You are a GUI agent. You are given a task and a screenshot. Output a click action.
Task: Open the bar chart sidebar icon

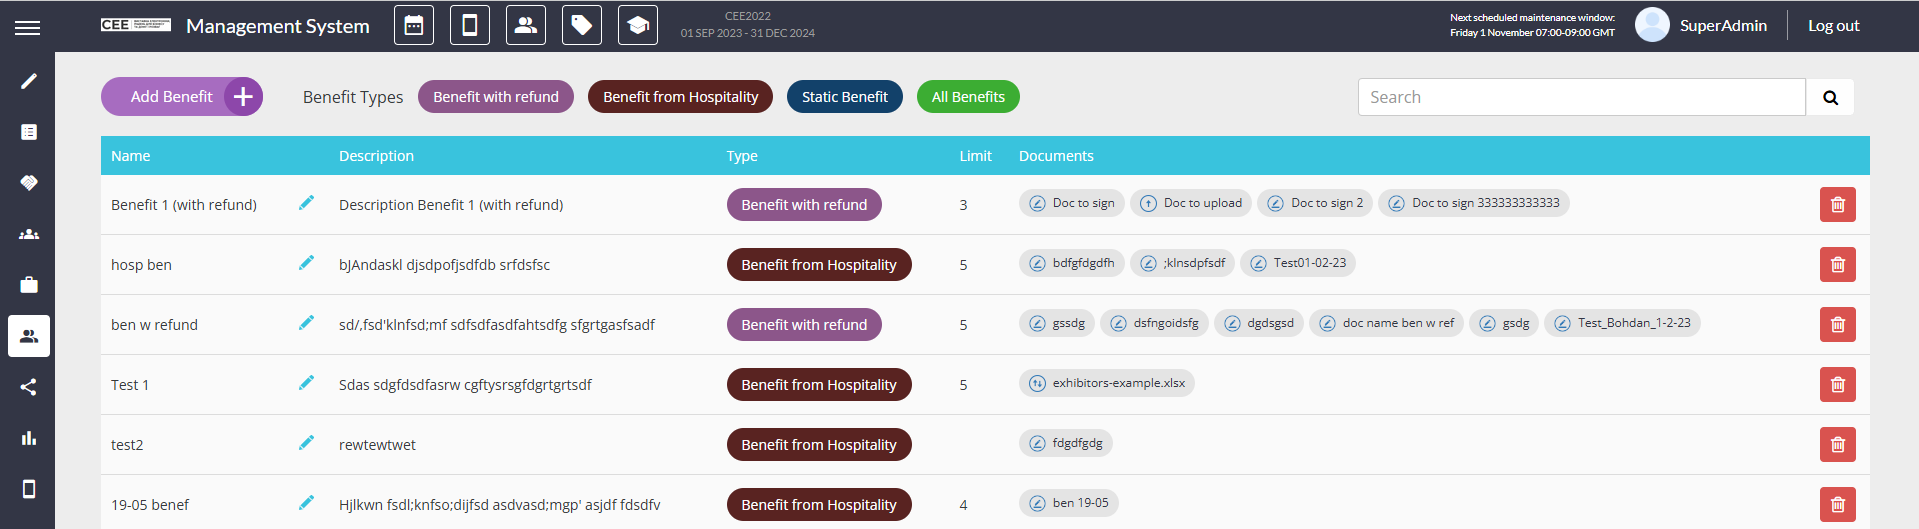(x=29, y=438)
